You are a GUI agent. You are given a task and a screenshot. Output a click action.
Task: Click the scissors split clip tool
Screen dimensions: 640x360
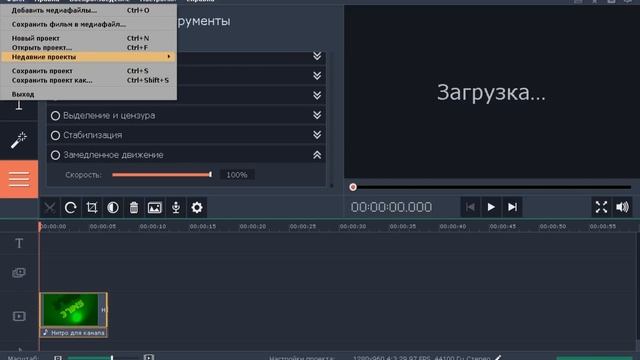point(50,207)
